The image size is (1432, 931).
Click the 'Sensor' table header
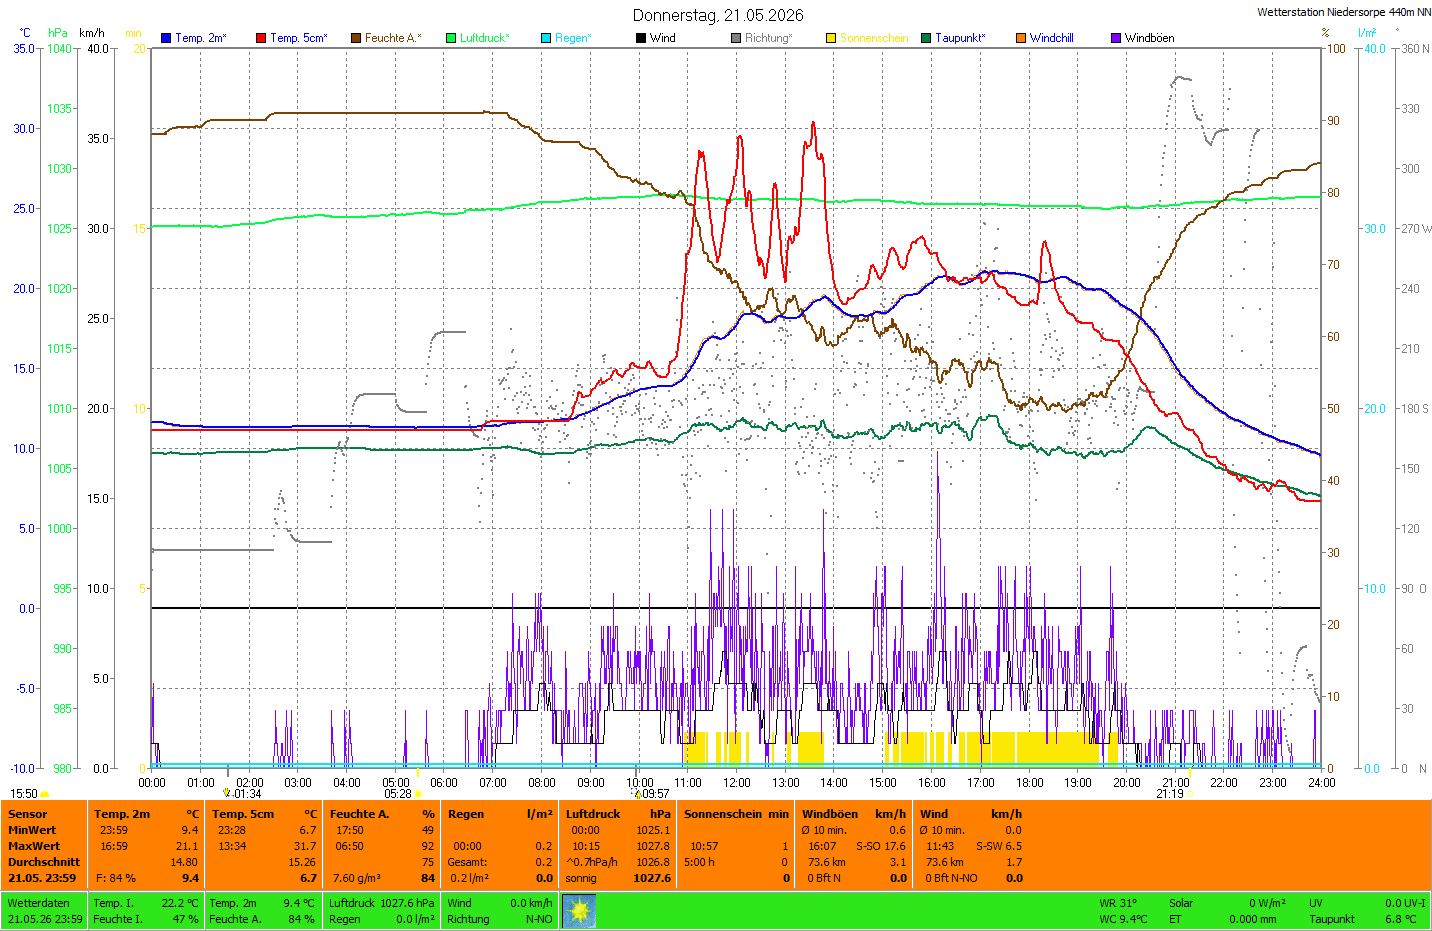tap(28, 814)
